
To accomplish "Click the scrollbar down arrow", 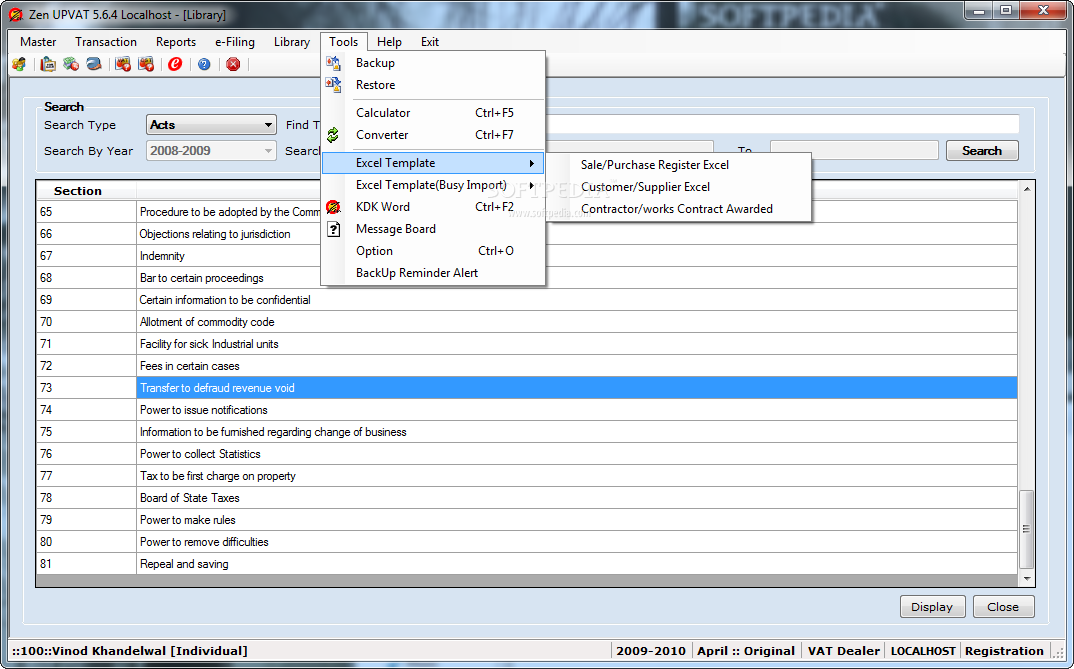I will click(x=1026, y=579).
